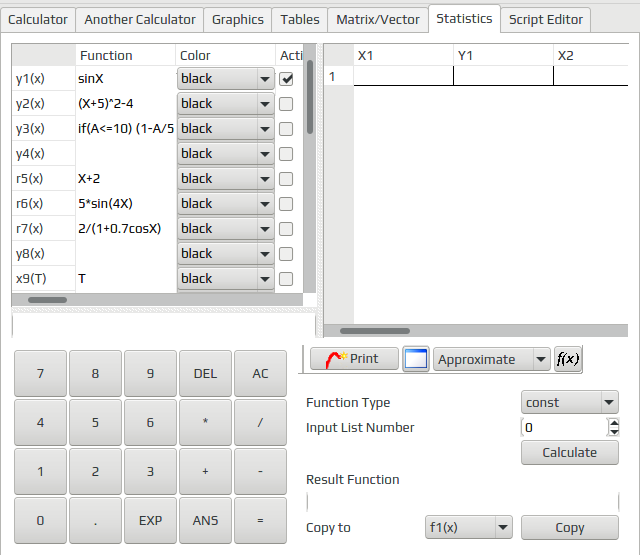This screenshot has width=640, height=555.
Task: Click the DEL key
Action: [x=205, y=373]
